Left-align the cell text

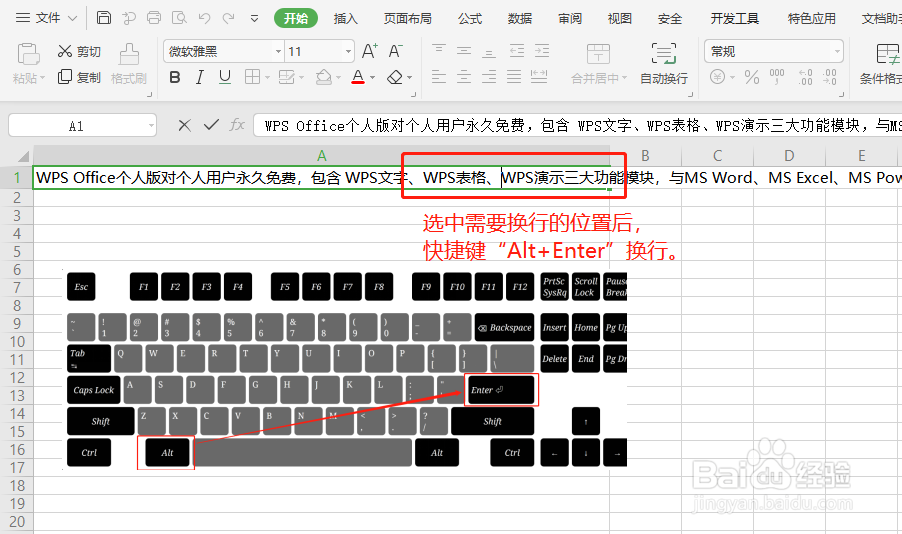click(439, 77)
